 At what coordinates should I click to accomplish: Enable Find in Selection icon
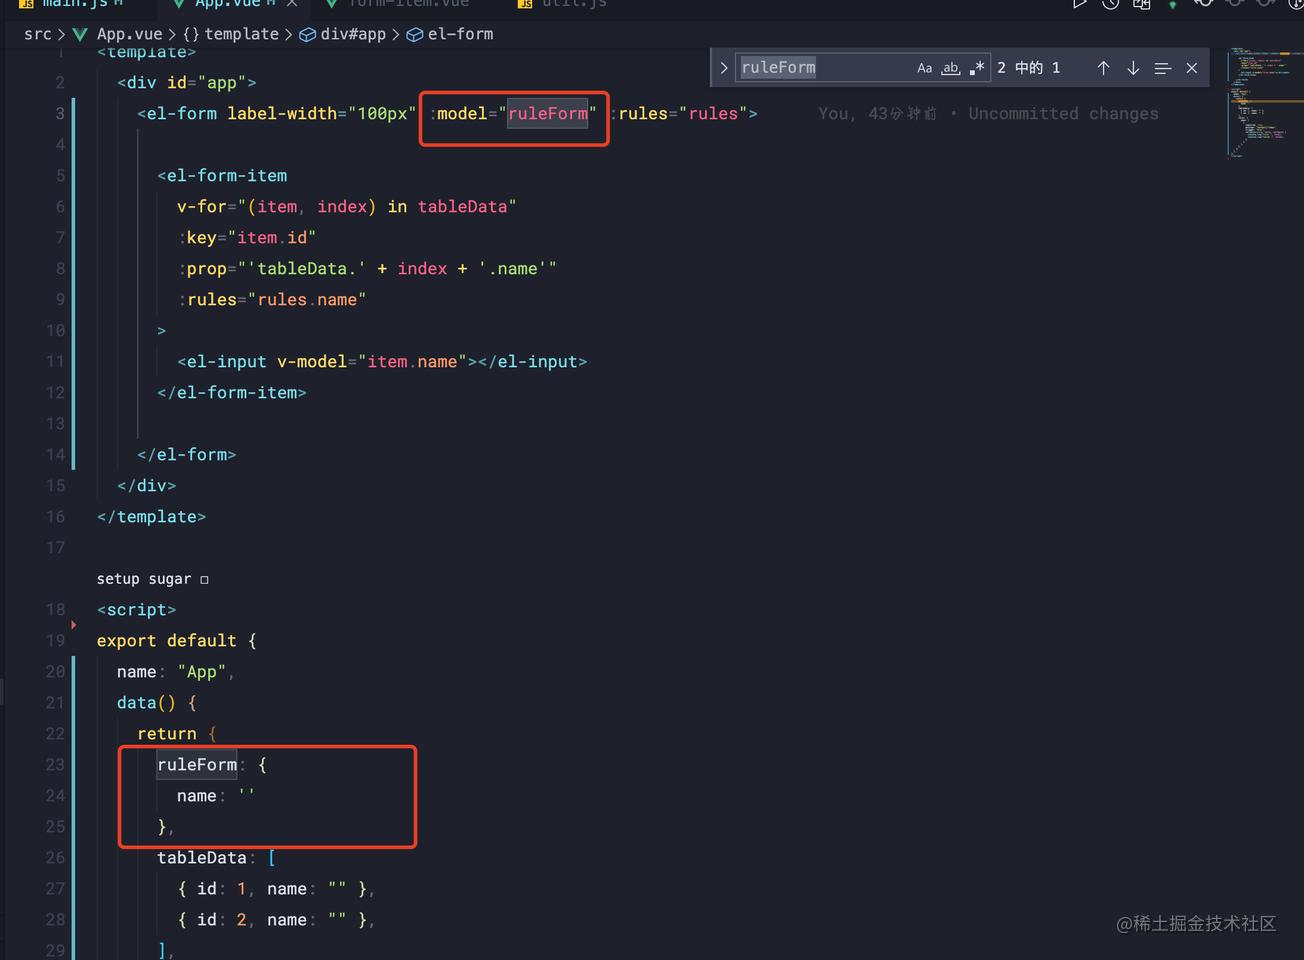1162,68
